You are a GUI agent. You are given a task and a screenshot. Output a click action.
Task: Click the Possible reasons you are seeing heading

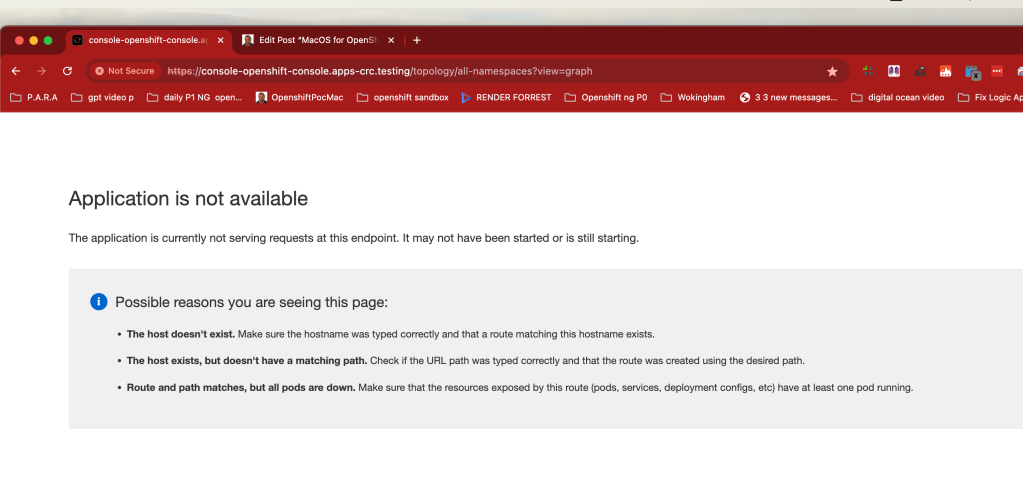point(251,302)
